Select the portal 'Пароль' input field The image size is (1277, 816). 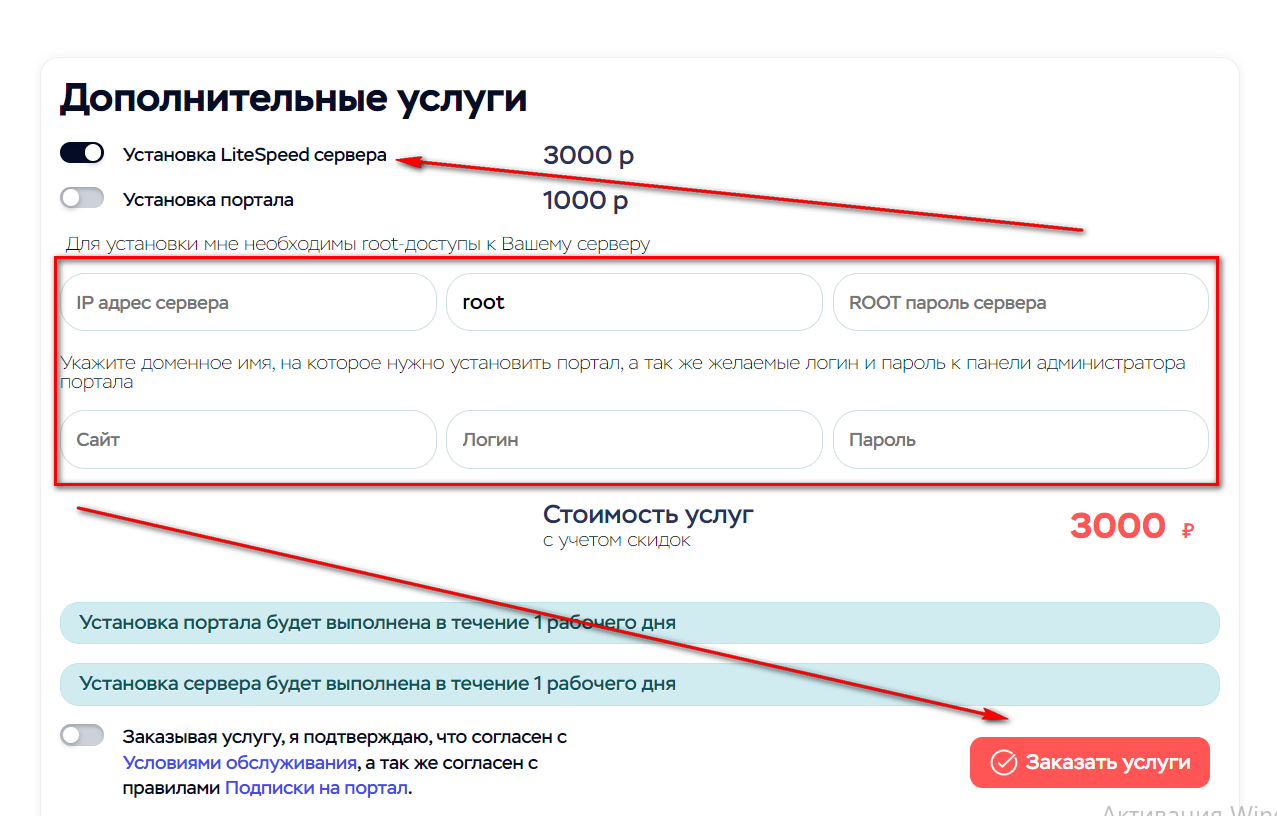1020,439
